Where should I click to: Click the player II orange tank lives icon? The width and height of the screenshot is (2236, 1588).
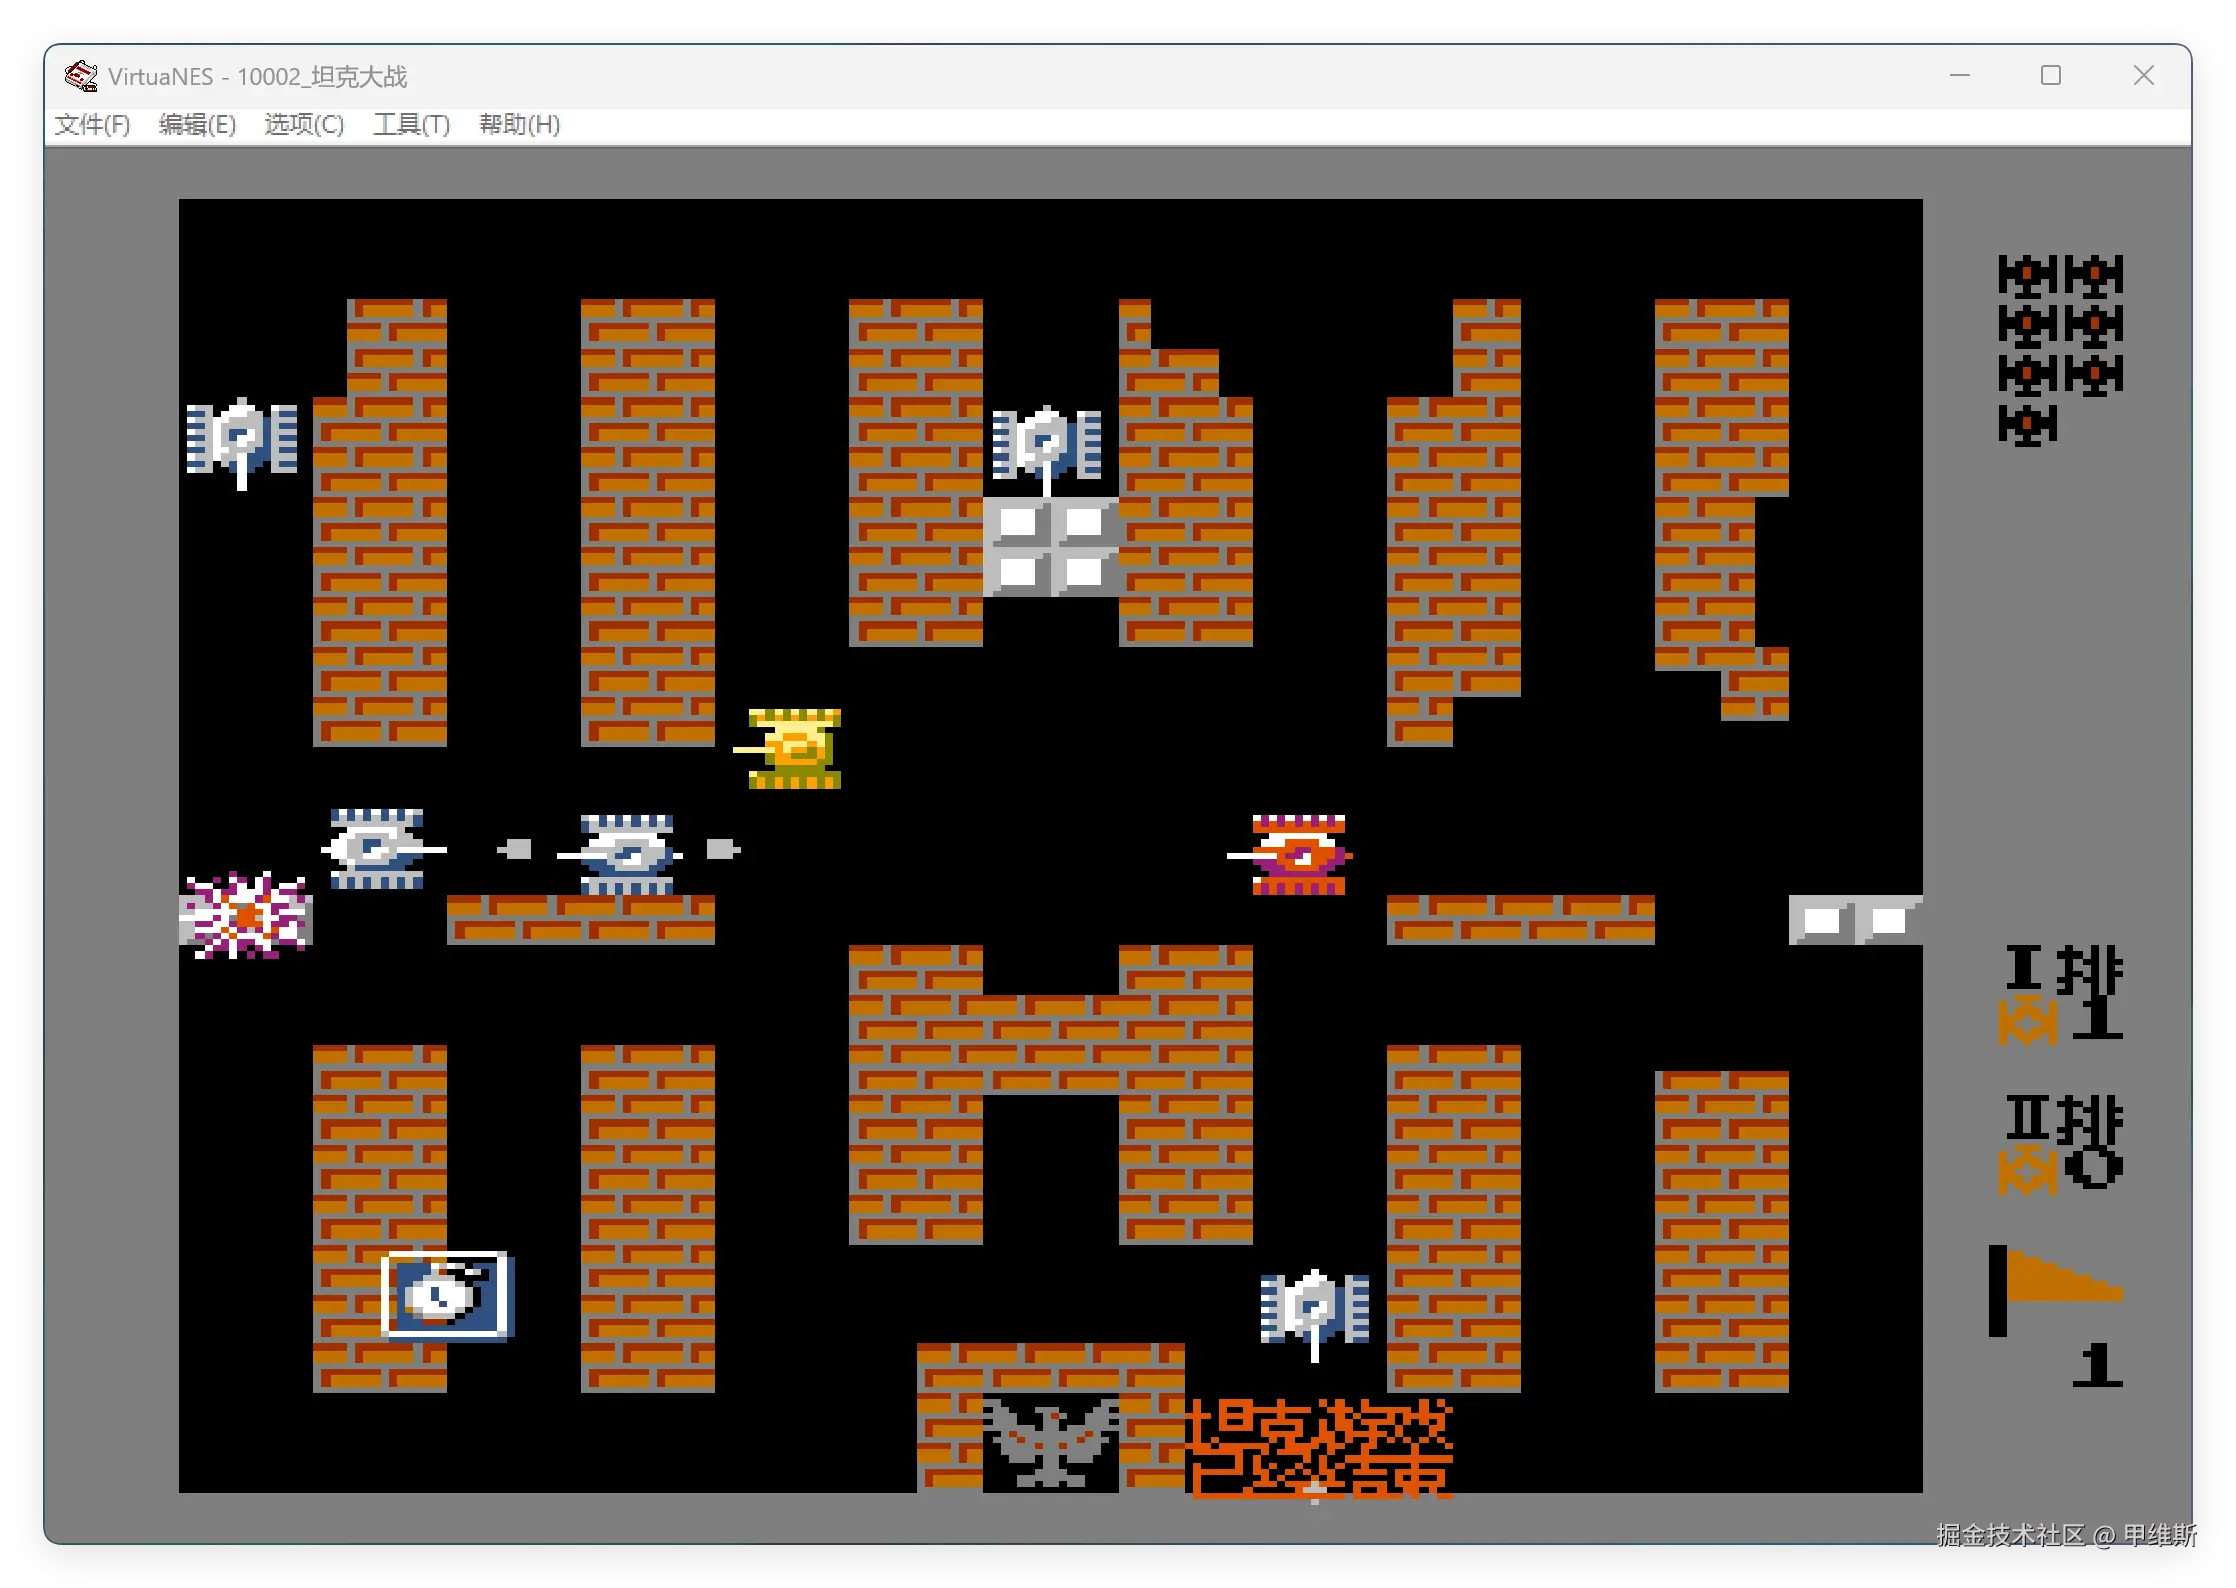click(2027, 1171)
